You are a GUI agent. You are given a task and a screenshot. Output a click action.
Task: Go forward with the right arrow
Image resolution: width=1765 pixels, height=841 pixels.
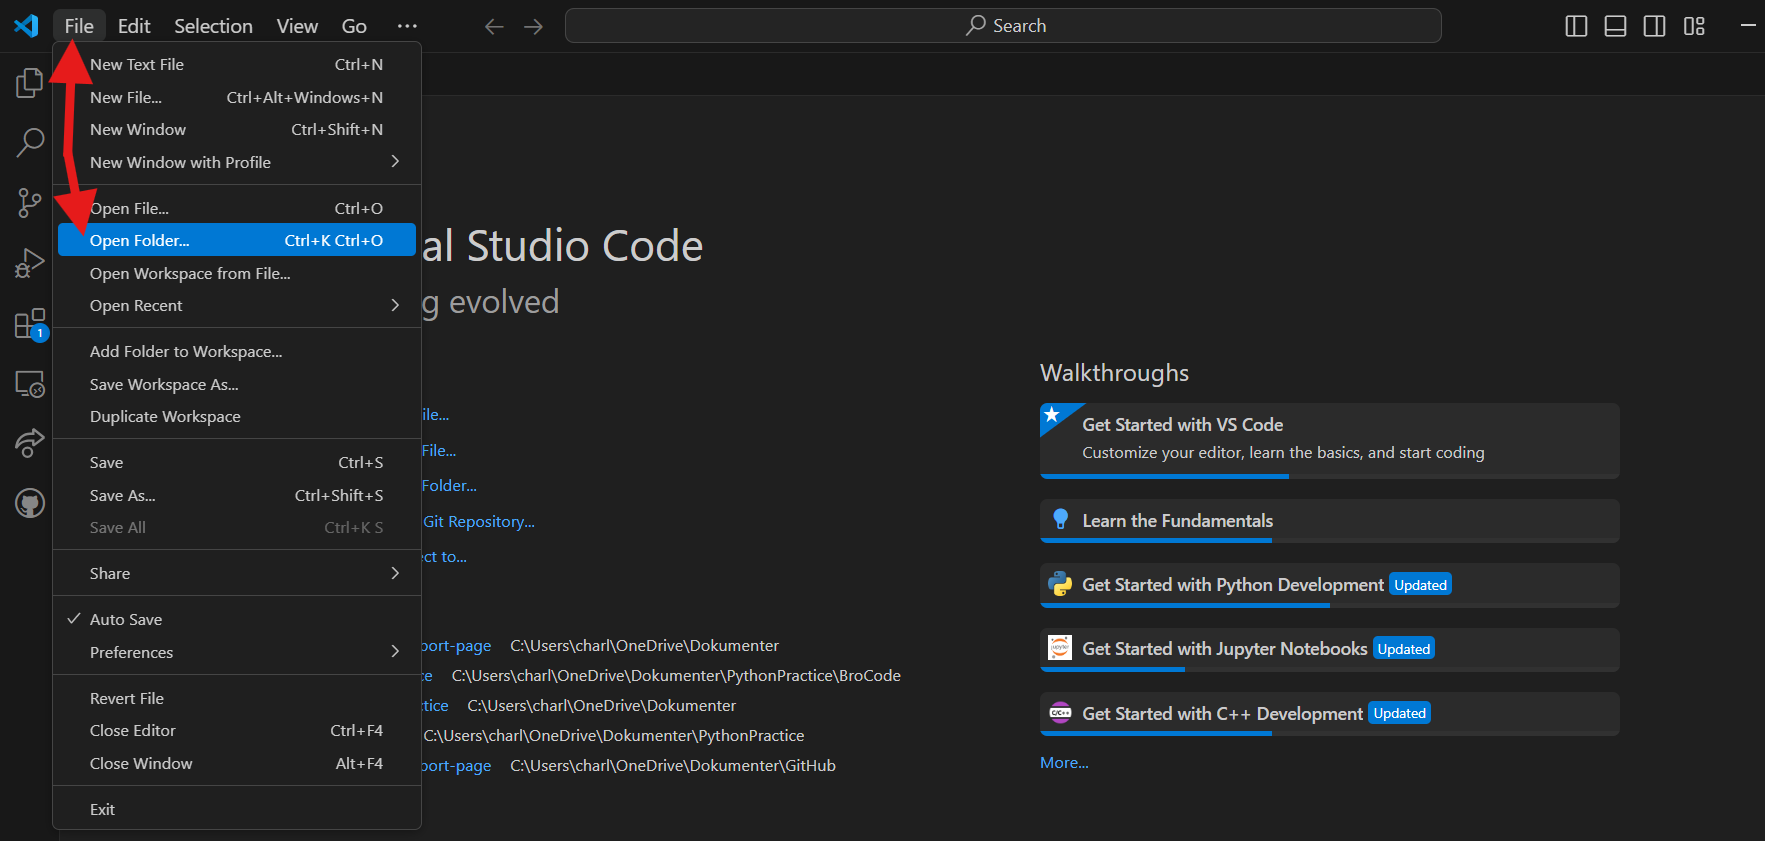point(533,26)
